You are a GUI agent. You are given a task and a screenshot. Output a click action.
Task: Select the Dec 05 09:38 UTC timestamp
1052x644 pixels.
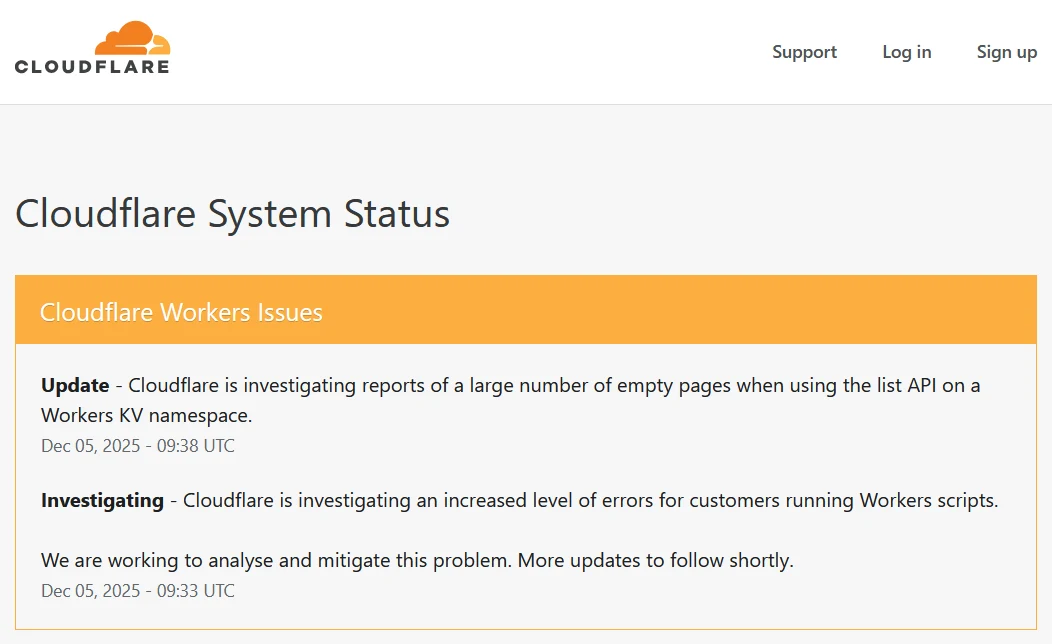point(137,445)
